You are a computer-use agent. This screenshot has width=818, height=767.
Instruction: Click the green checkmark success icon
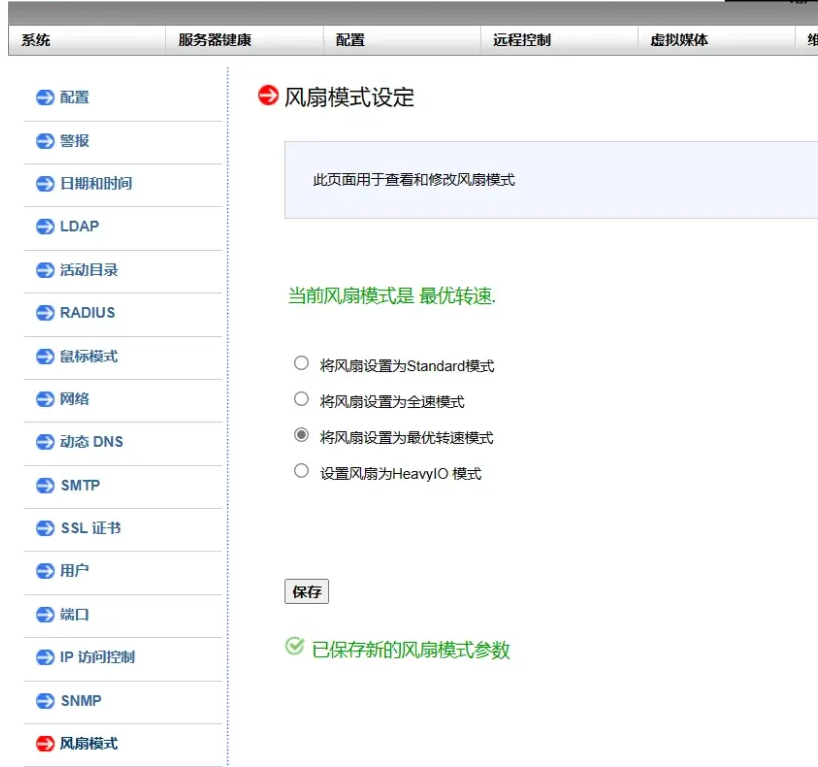click(x=294, y=647)
